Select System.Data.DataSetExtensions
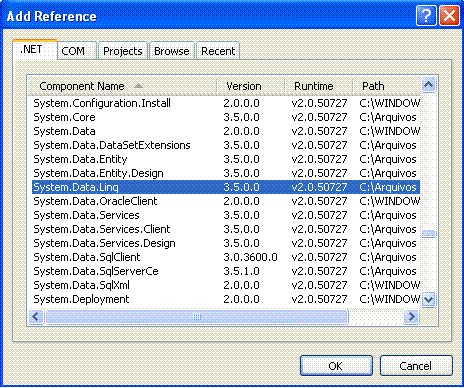 pos(226,145)
